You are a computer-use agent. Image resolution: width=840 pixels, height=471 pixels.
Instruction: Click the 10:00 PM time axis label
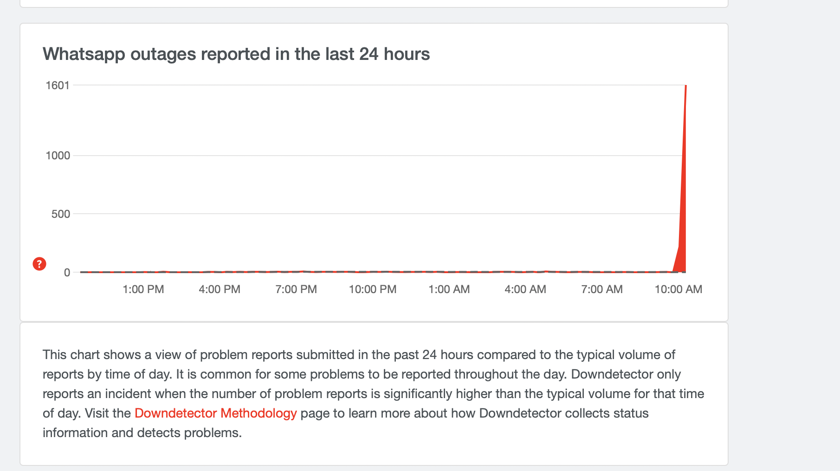coord(372,289)
